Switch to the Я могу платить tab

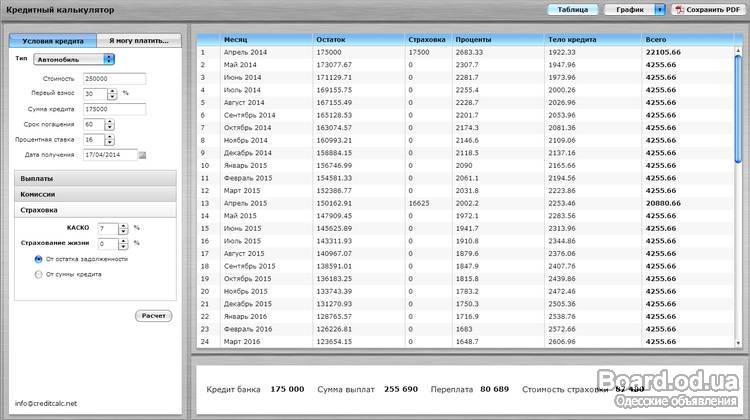click(139, 41)
